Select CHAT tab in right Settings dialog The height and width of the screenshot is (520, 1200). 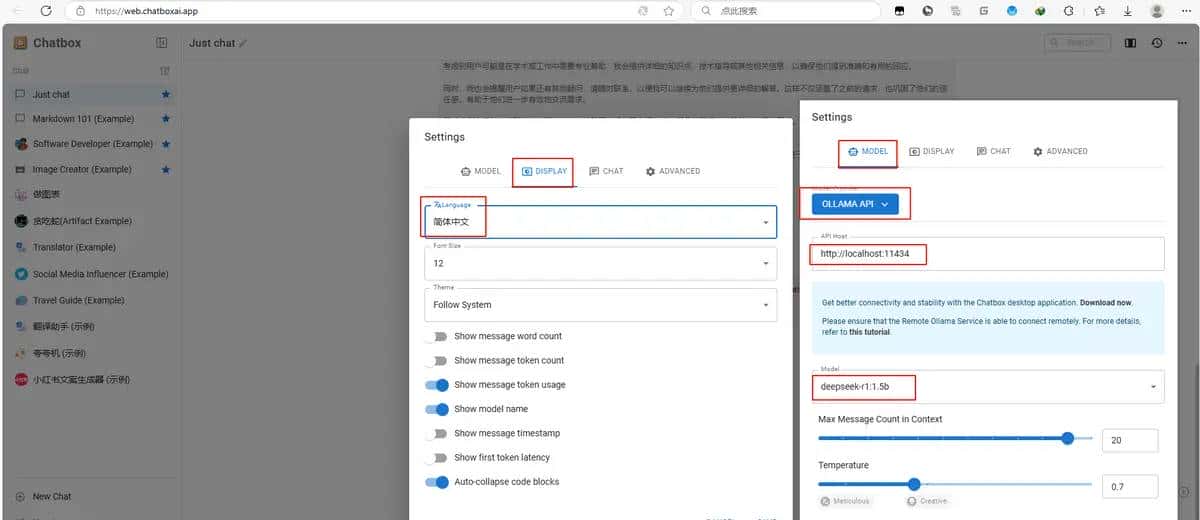[993, 151]
